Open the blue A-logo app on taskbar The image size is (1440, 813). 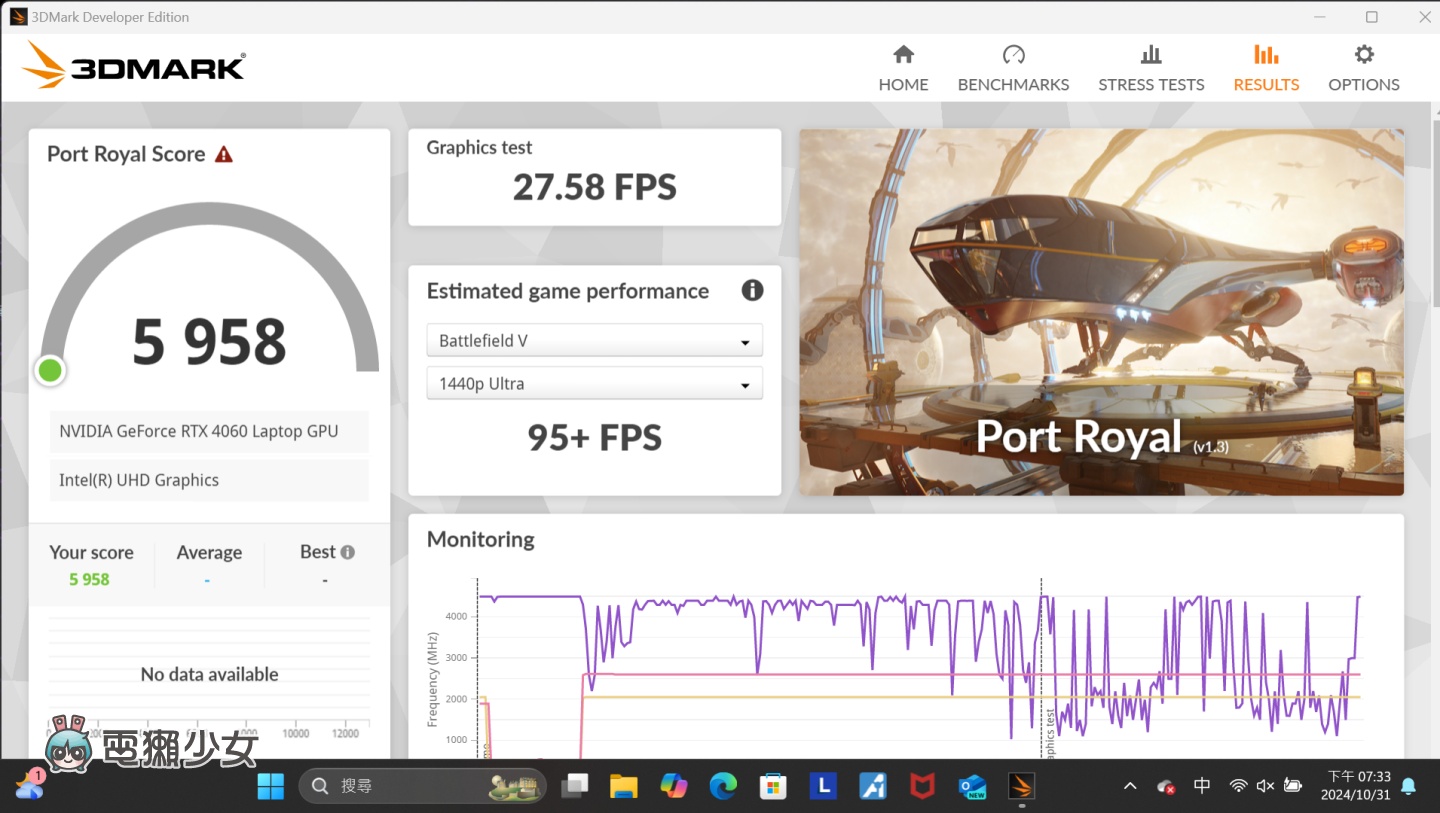pos(872,787)
